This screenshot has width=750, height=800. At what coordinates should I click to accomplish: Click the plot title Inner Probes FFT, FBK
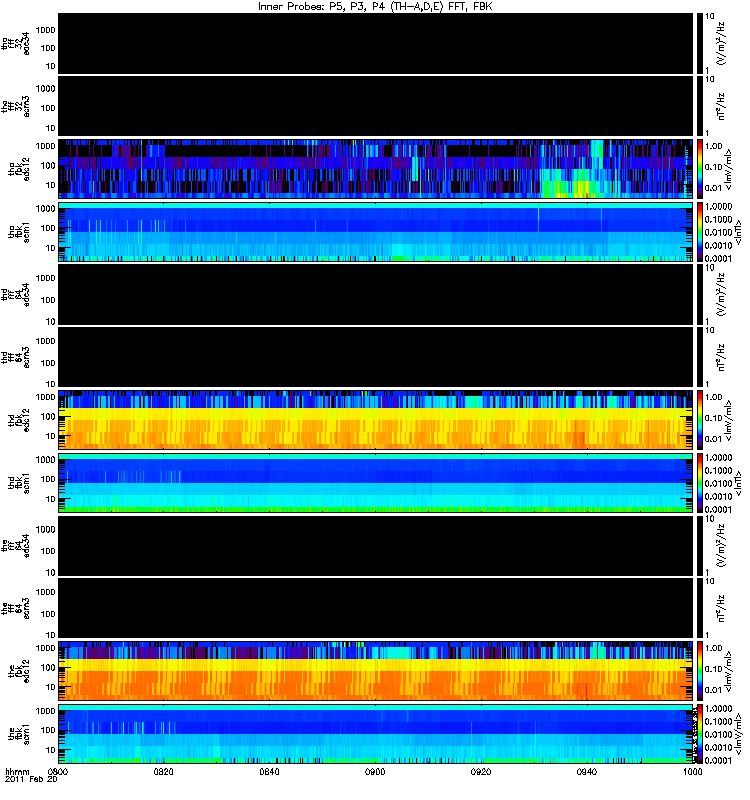coord(375,6)
